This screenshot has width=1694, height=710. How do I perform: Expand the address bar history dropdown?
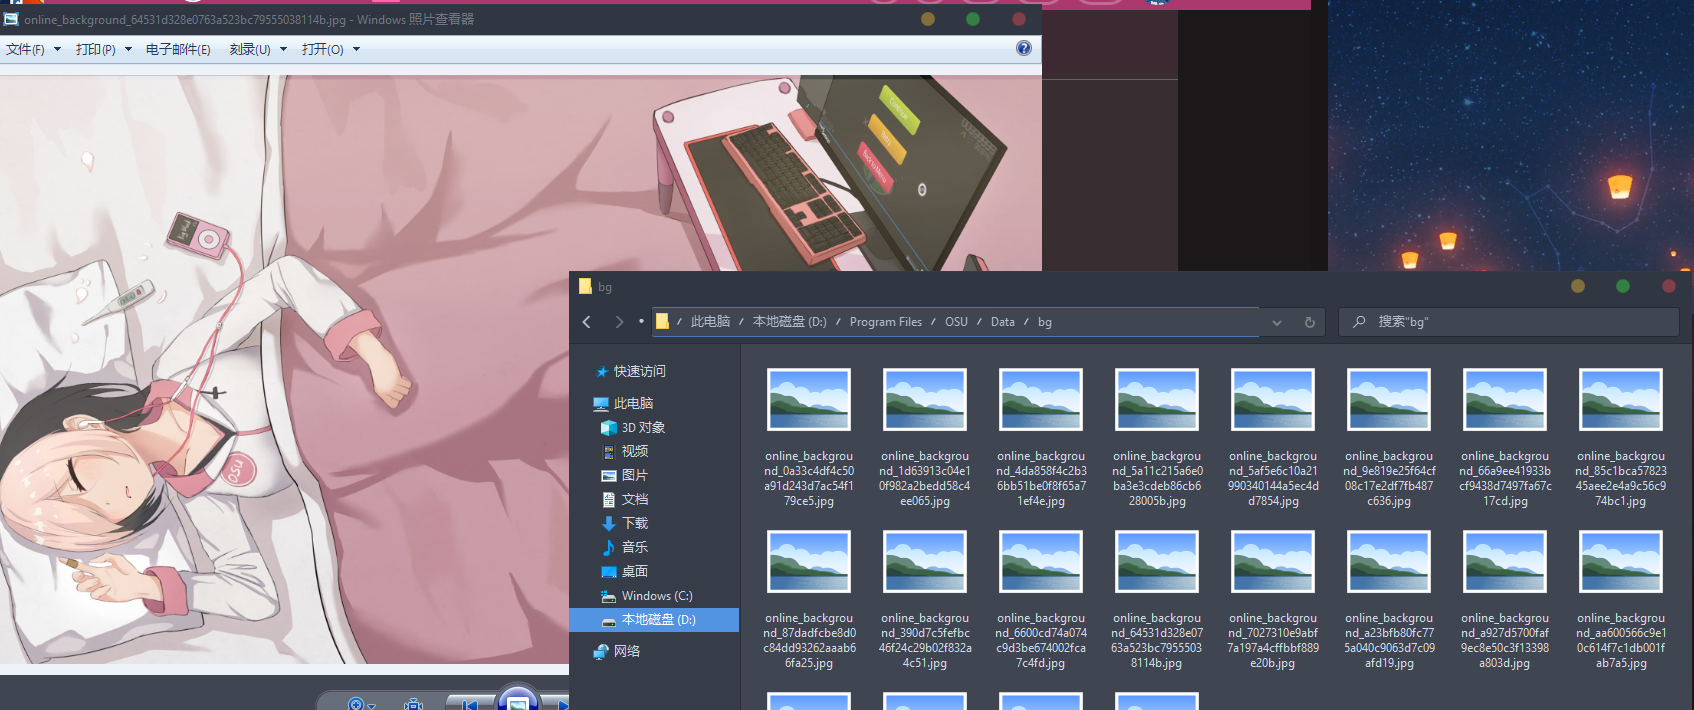coord(1277,322)
